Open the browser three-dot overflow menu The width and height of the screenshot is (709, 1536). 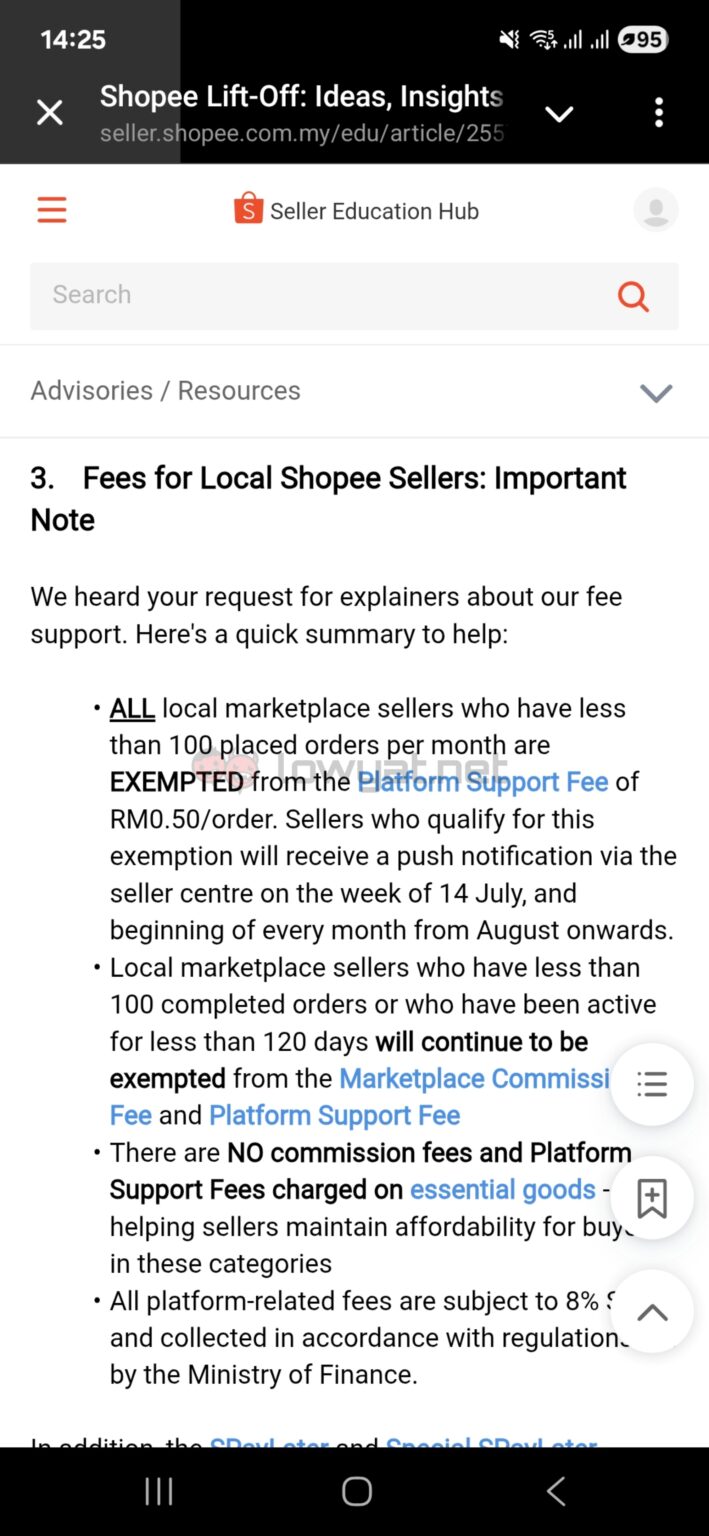[659, 112]
